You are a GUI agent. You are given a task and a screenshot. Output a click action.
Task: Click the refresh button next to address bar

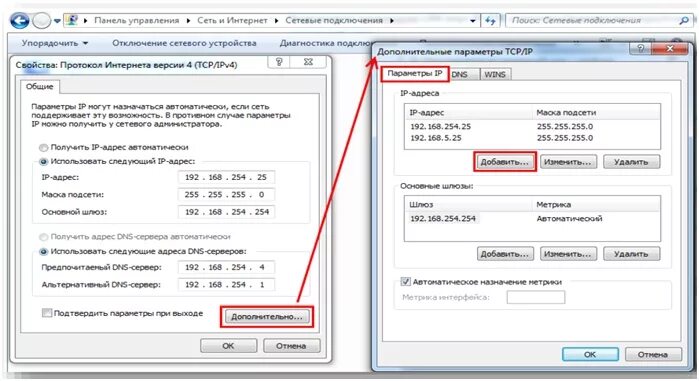tap(490, 20)
